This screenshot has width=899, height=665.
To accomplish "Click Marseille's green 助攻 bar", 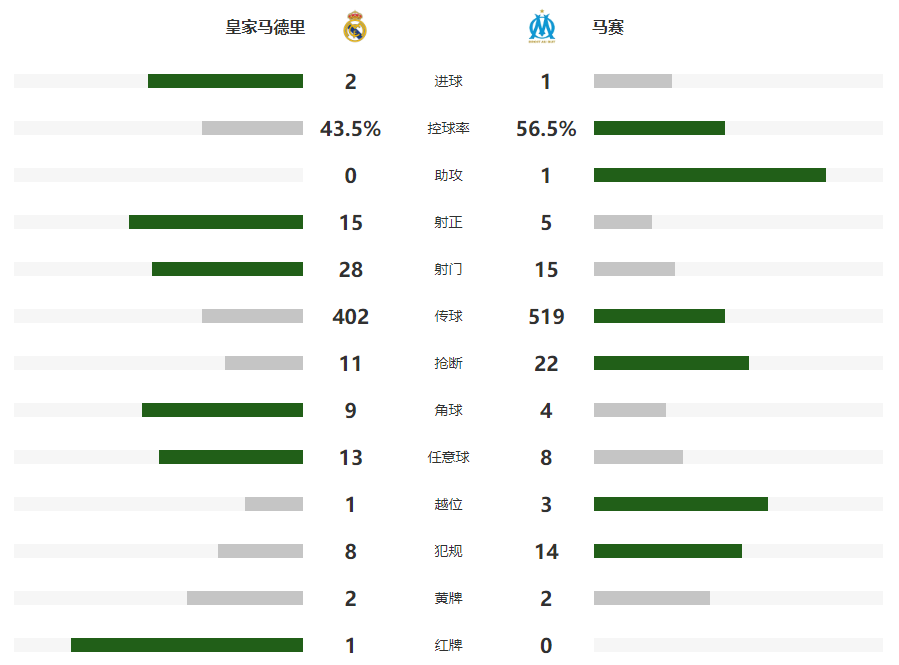I will (710, 175).
